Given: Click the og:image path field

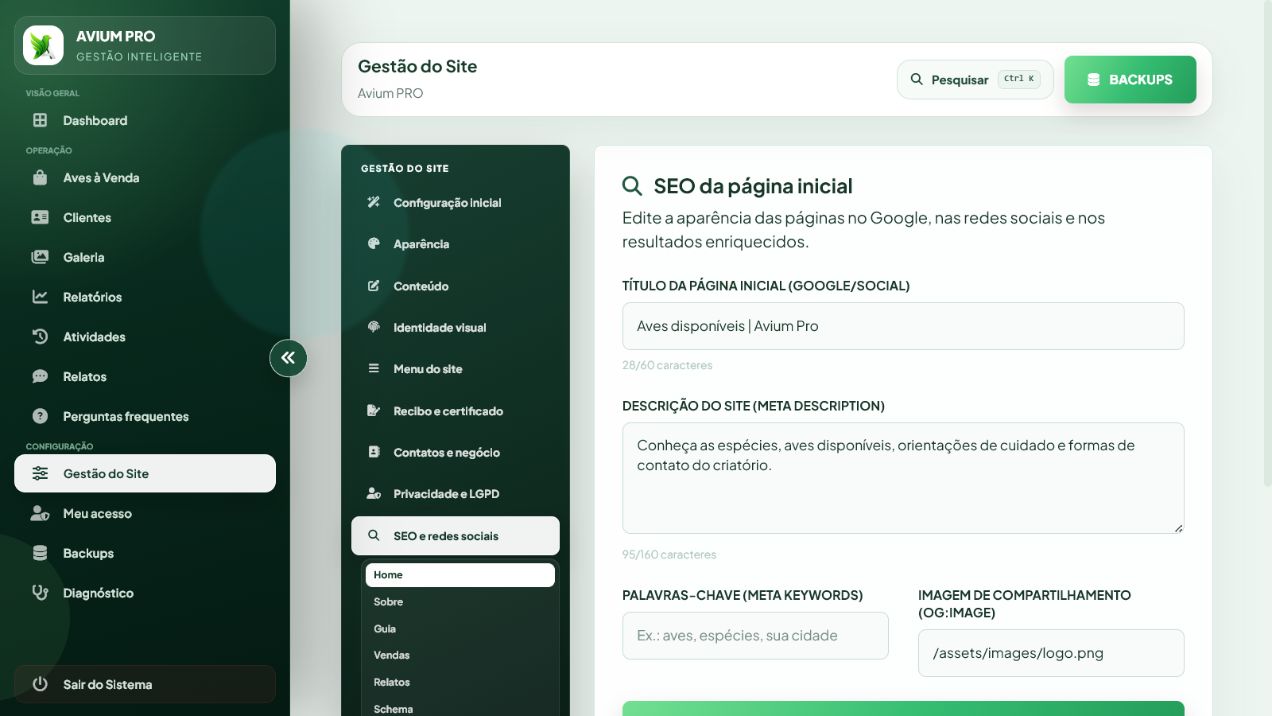Looking at the screenshot, I should click(x=1051, y=653).
